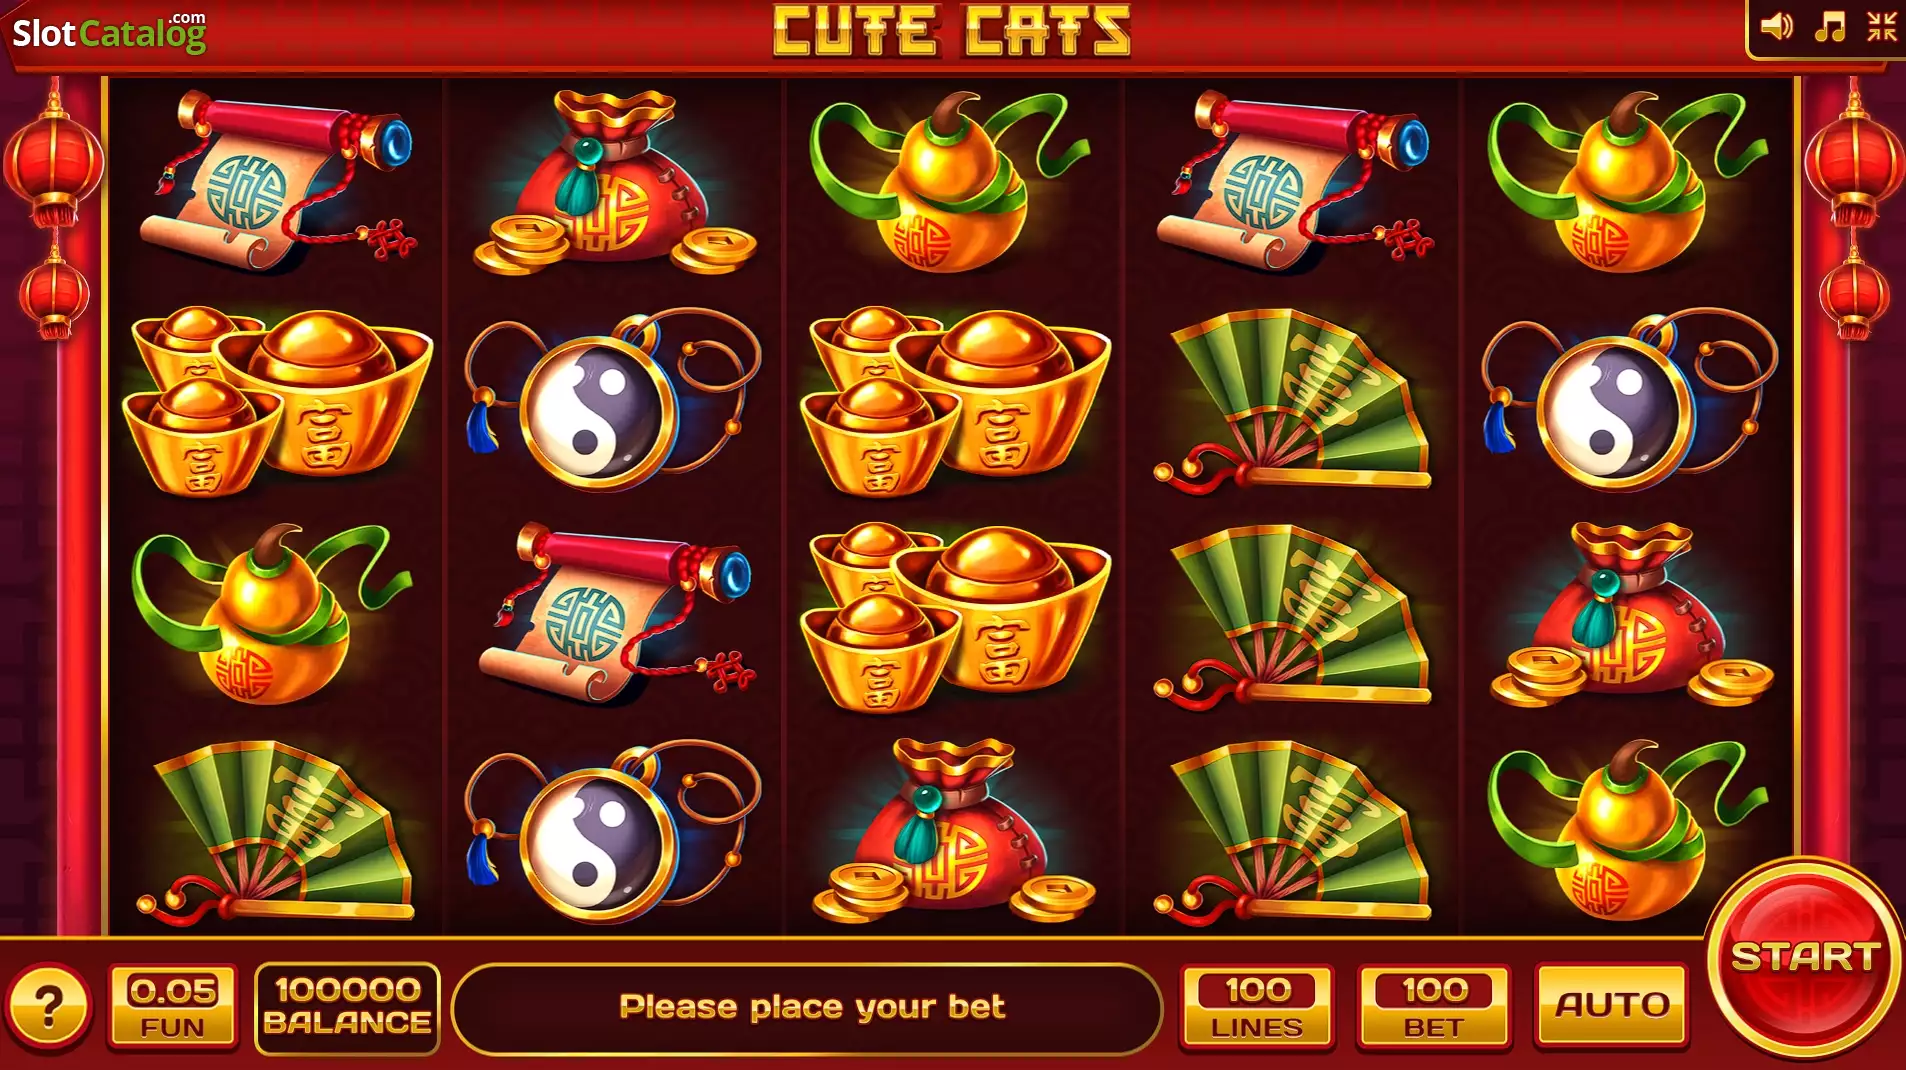
Task: Select the green fan in the bottom-left cell
Action: click(x=276, y=830)
